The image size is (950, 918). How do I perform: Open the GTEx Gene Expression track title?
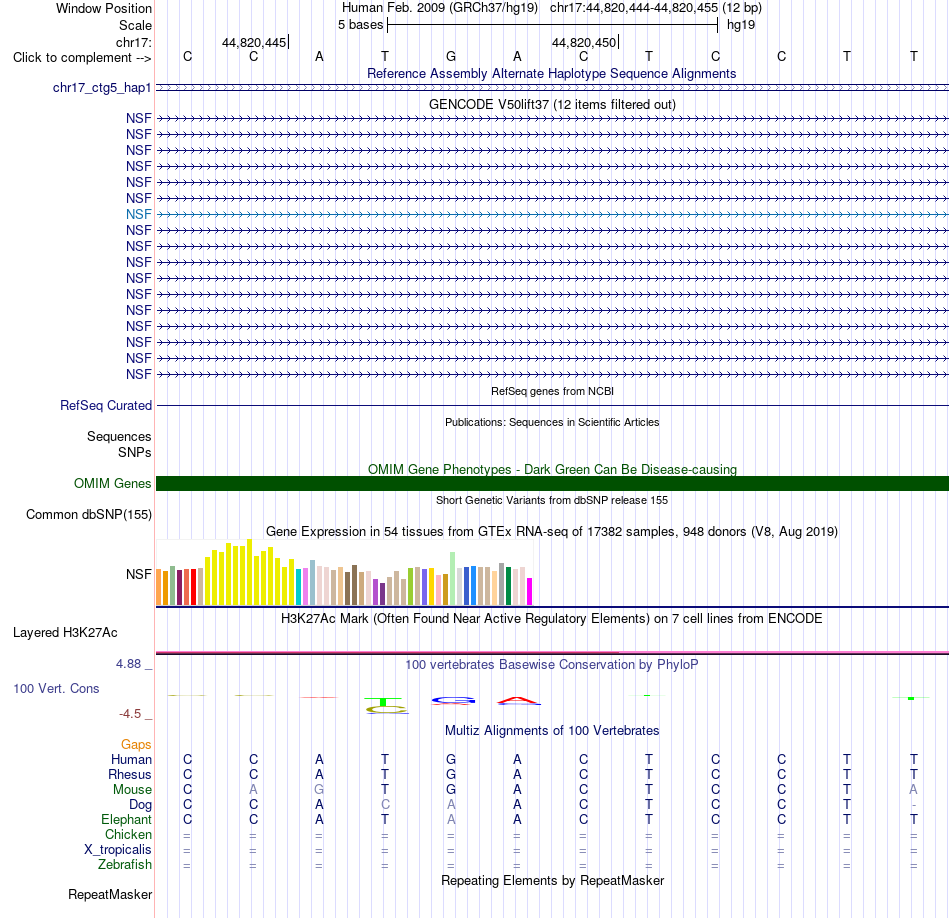(x=552, y=531)
